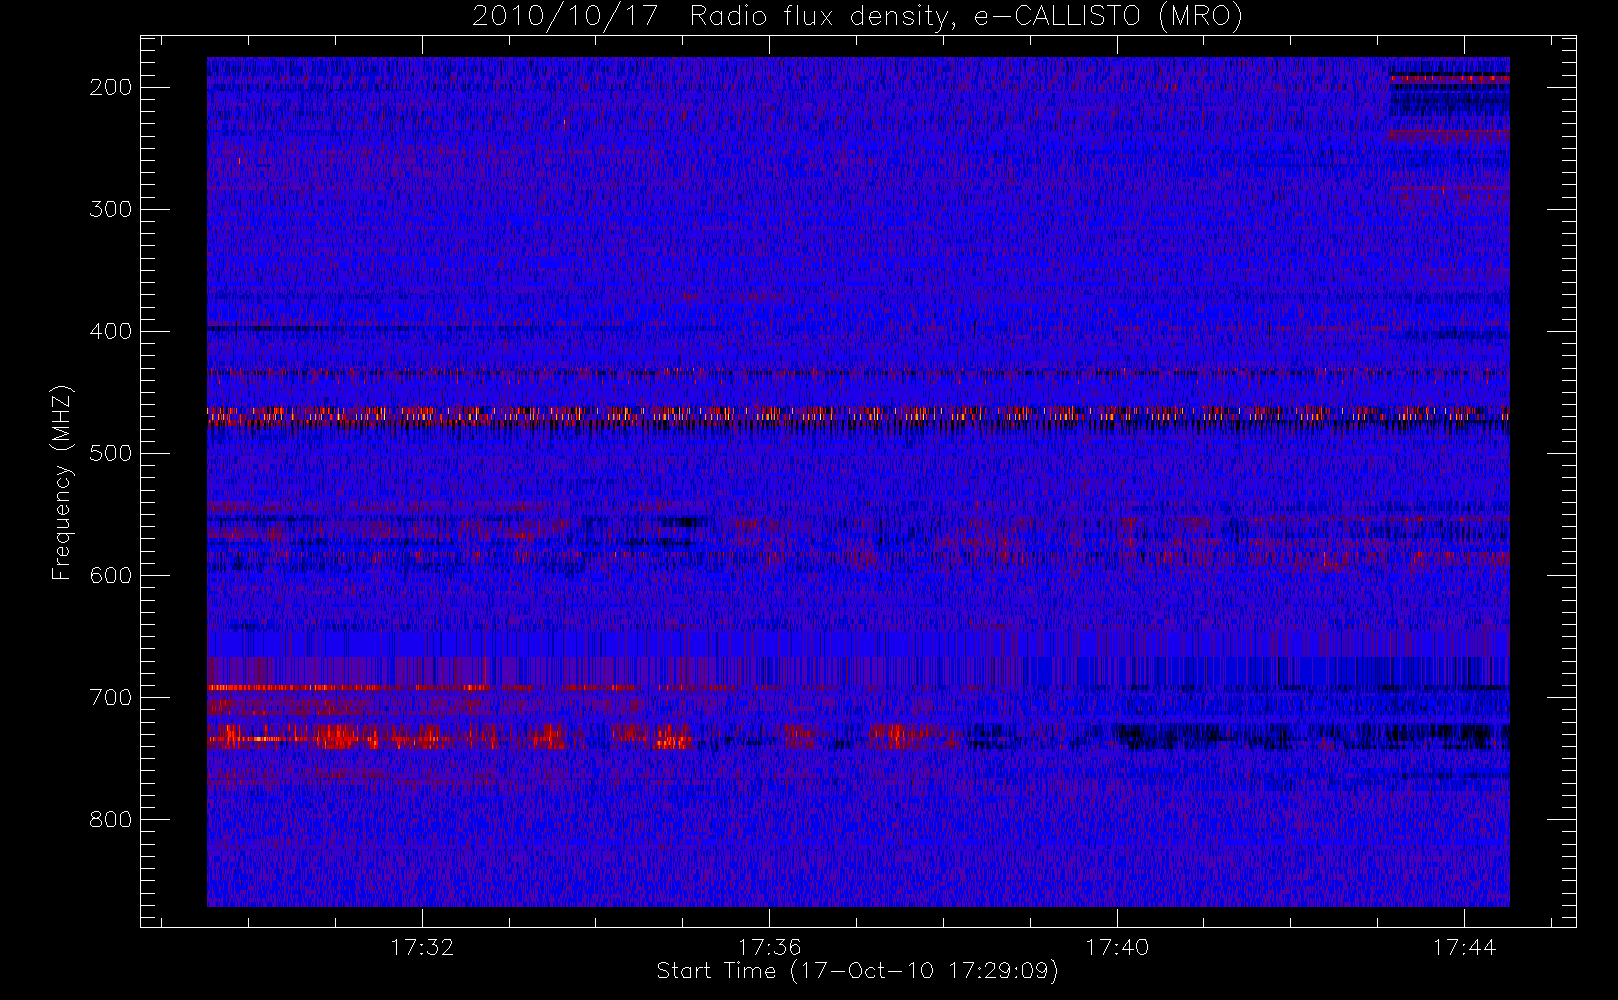Click the 17:44 time tick label
The width and height of the screenshot is (1618, 1000).
click(x=1464, y=947)
